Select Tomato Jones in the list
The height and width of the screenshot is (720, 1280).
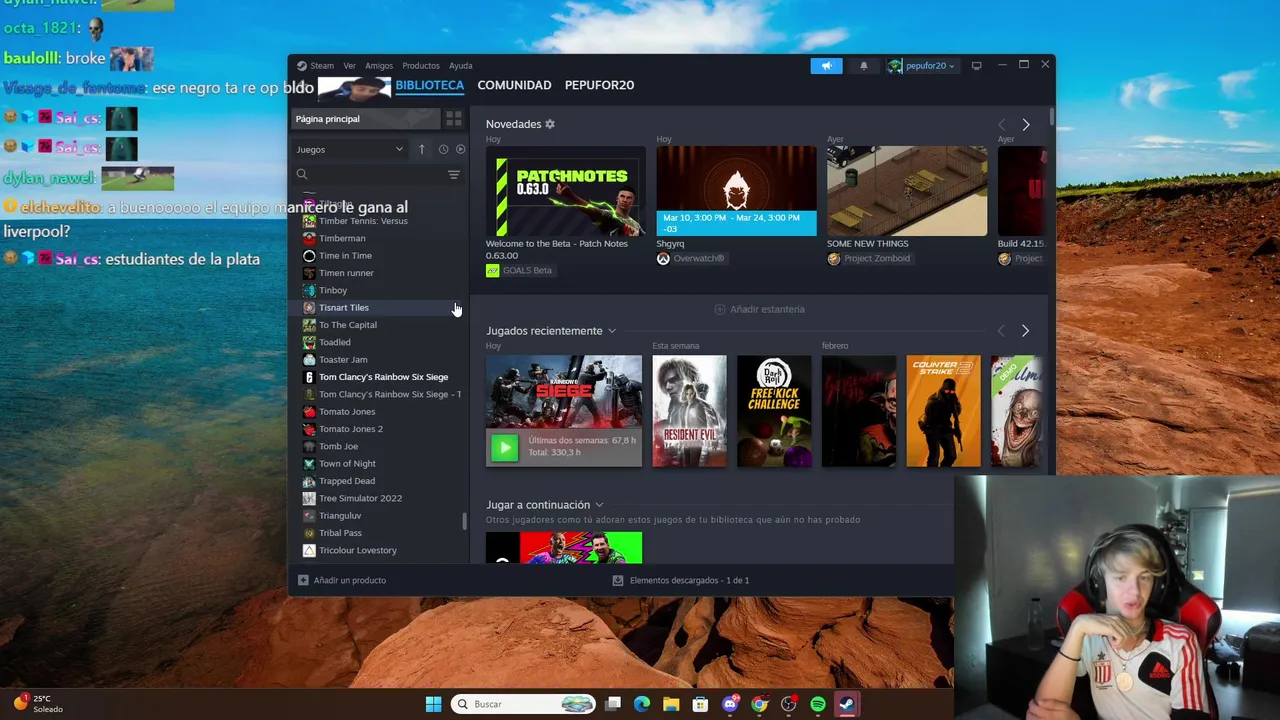pyautogui.click(x=347, y=411)
